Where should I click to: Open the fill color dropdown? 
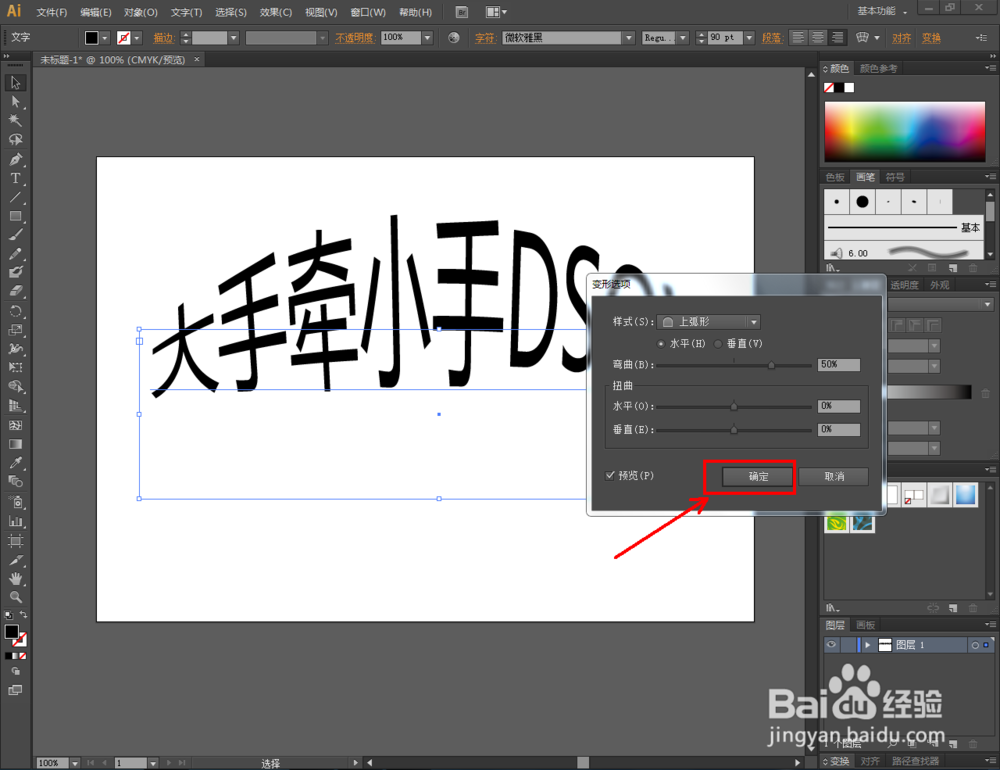(x=105, y=38)
